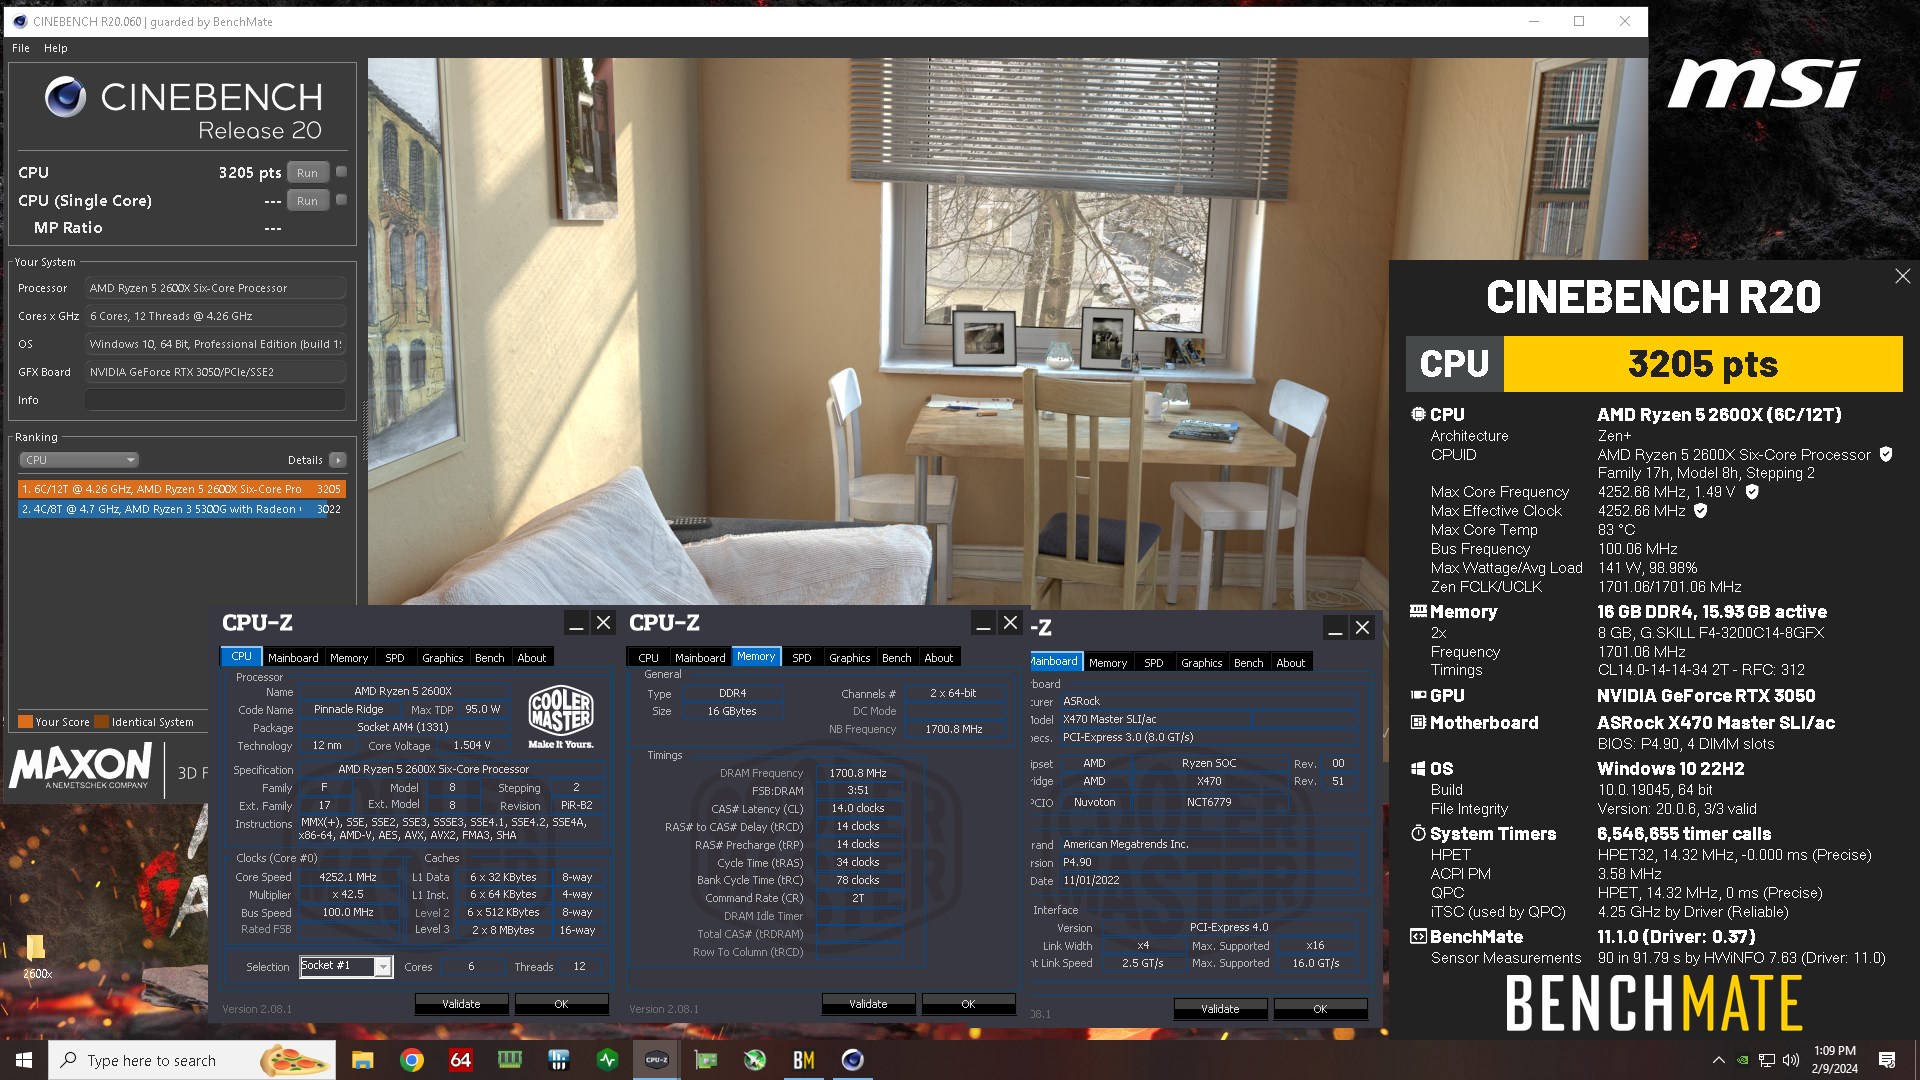Click the Info input field in Your System
Viewport: 1920px width, 1080px height.
click(216, 400)
